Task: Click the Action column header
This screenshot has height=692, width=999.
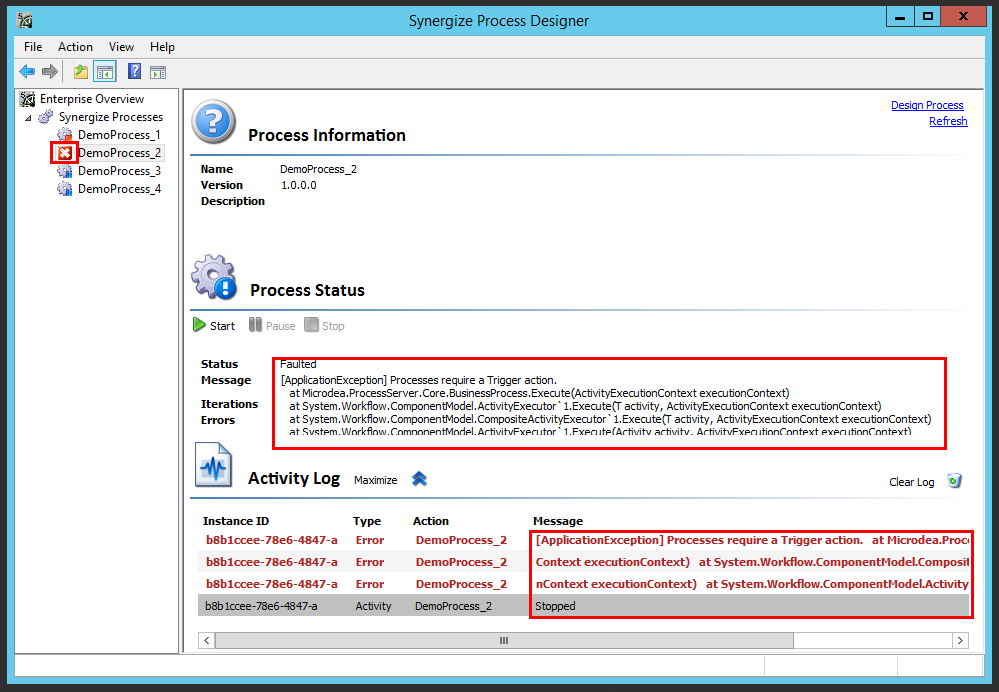Action: 431,521
